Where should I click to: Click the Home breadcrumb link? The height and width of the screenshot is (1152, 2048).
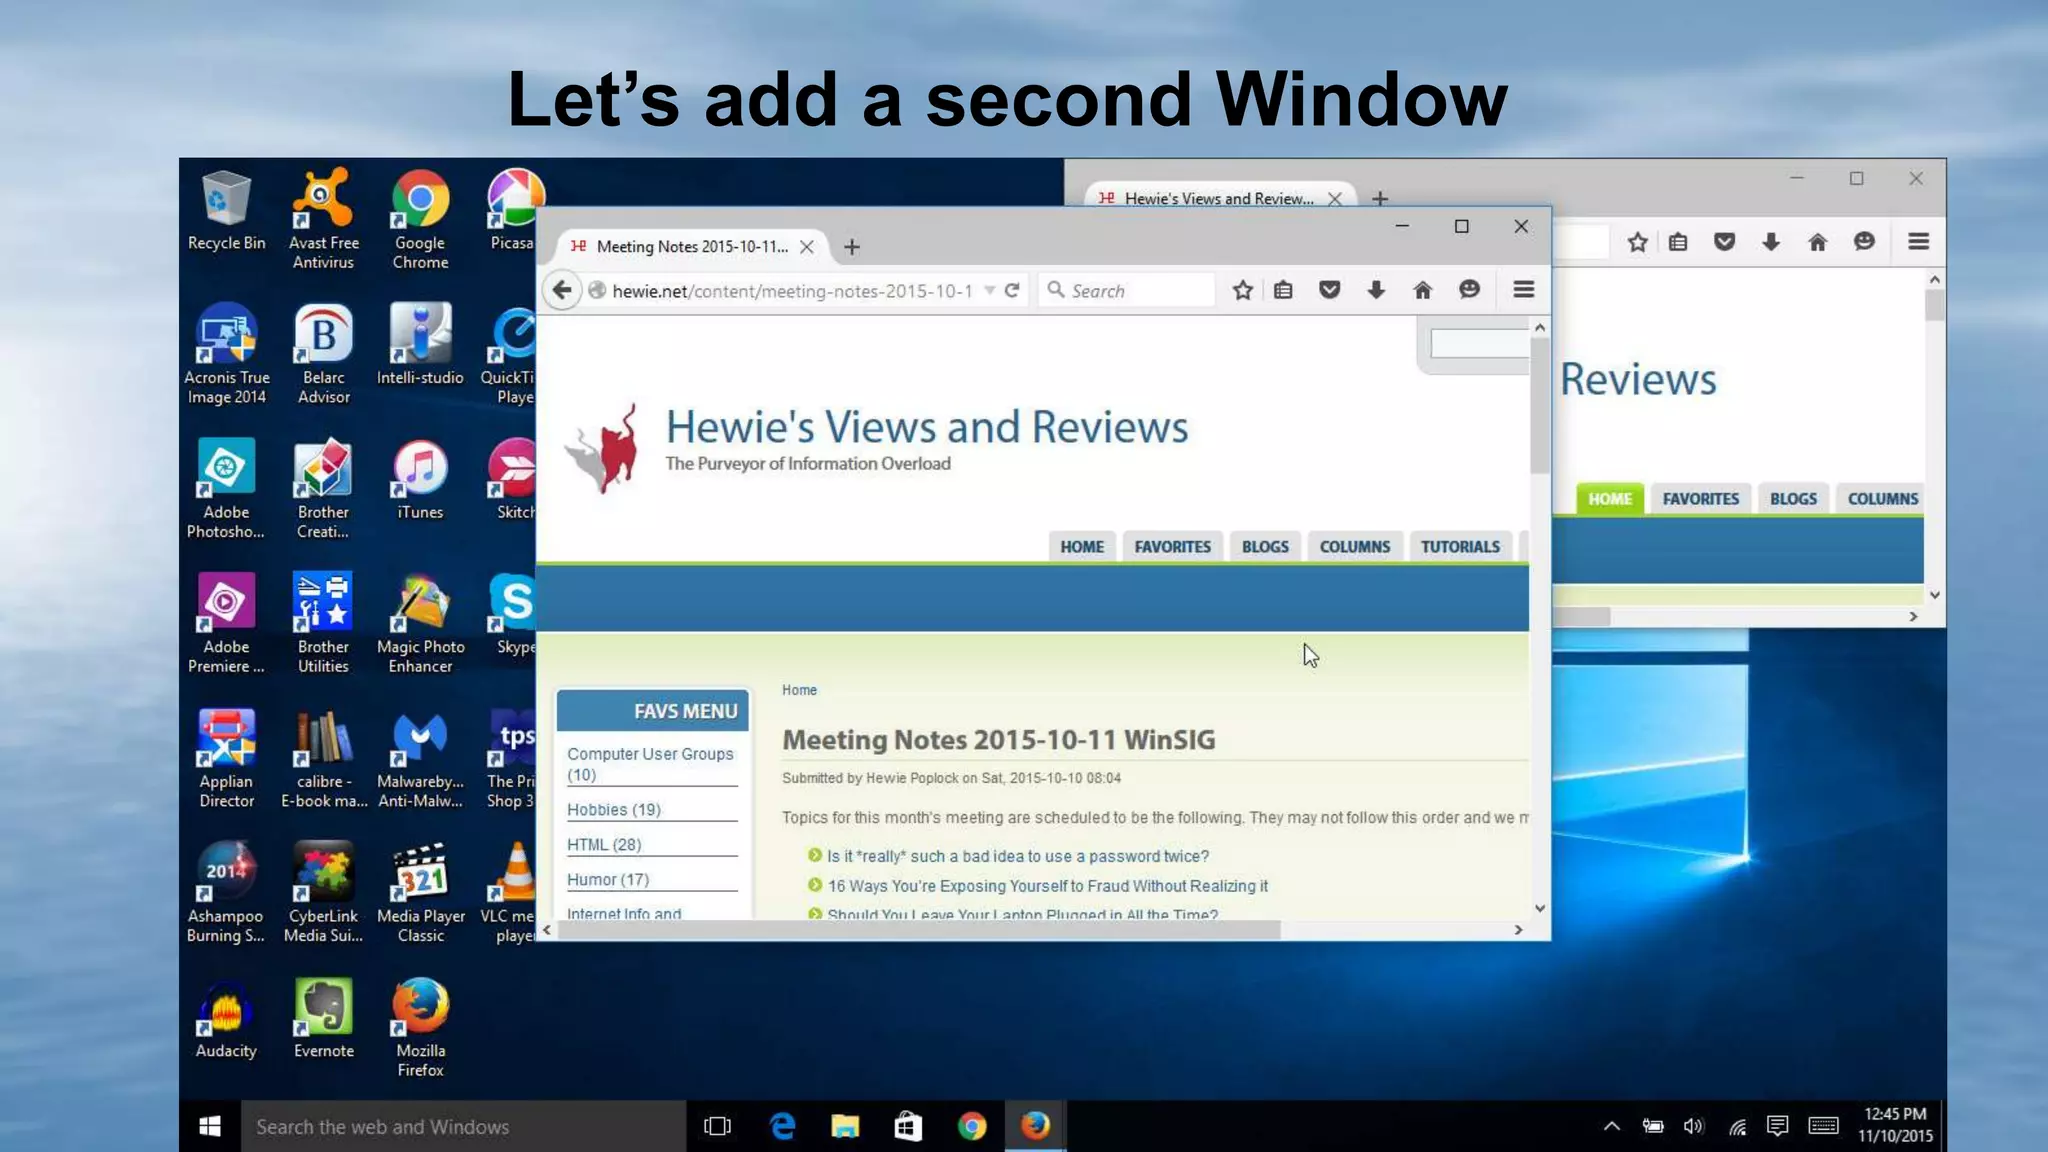pos(799,690)
